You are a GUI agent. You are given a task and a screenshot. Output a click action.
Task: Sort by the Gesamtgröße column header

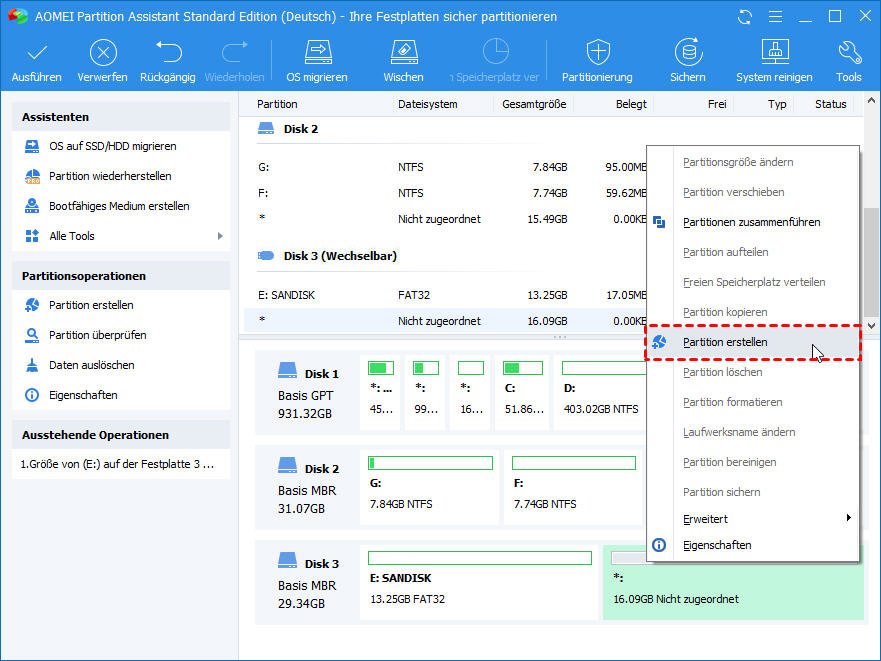click(x=534, y=104)
